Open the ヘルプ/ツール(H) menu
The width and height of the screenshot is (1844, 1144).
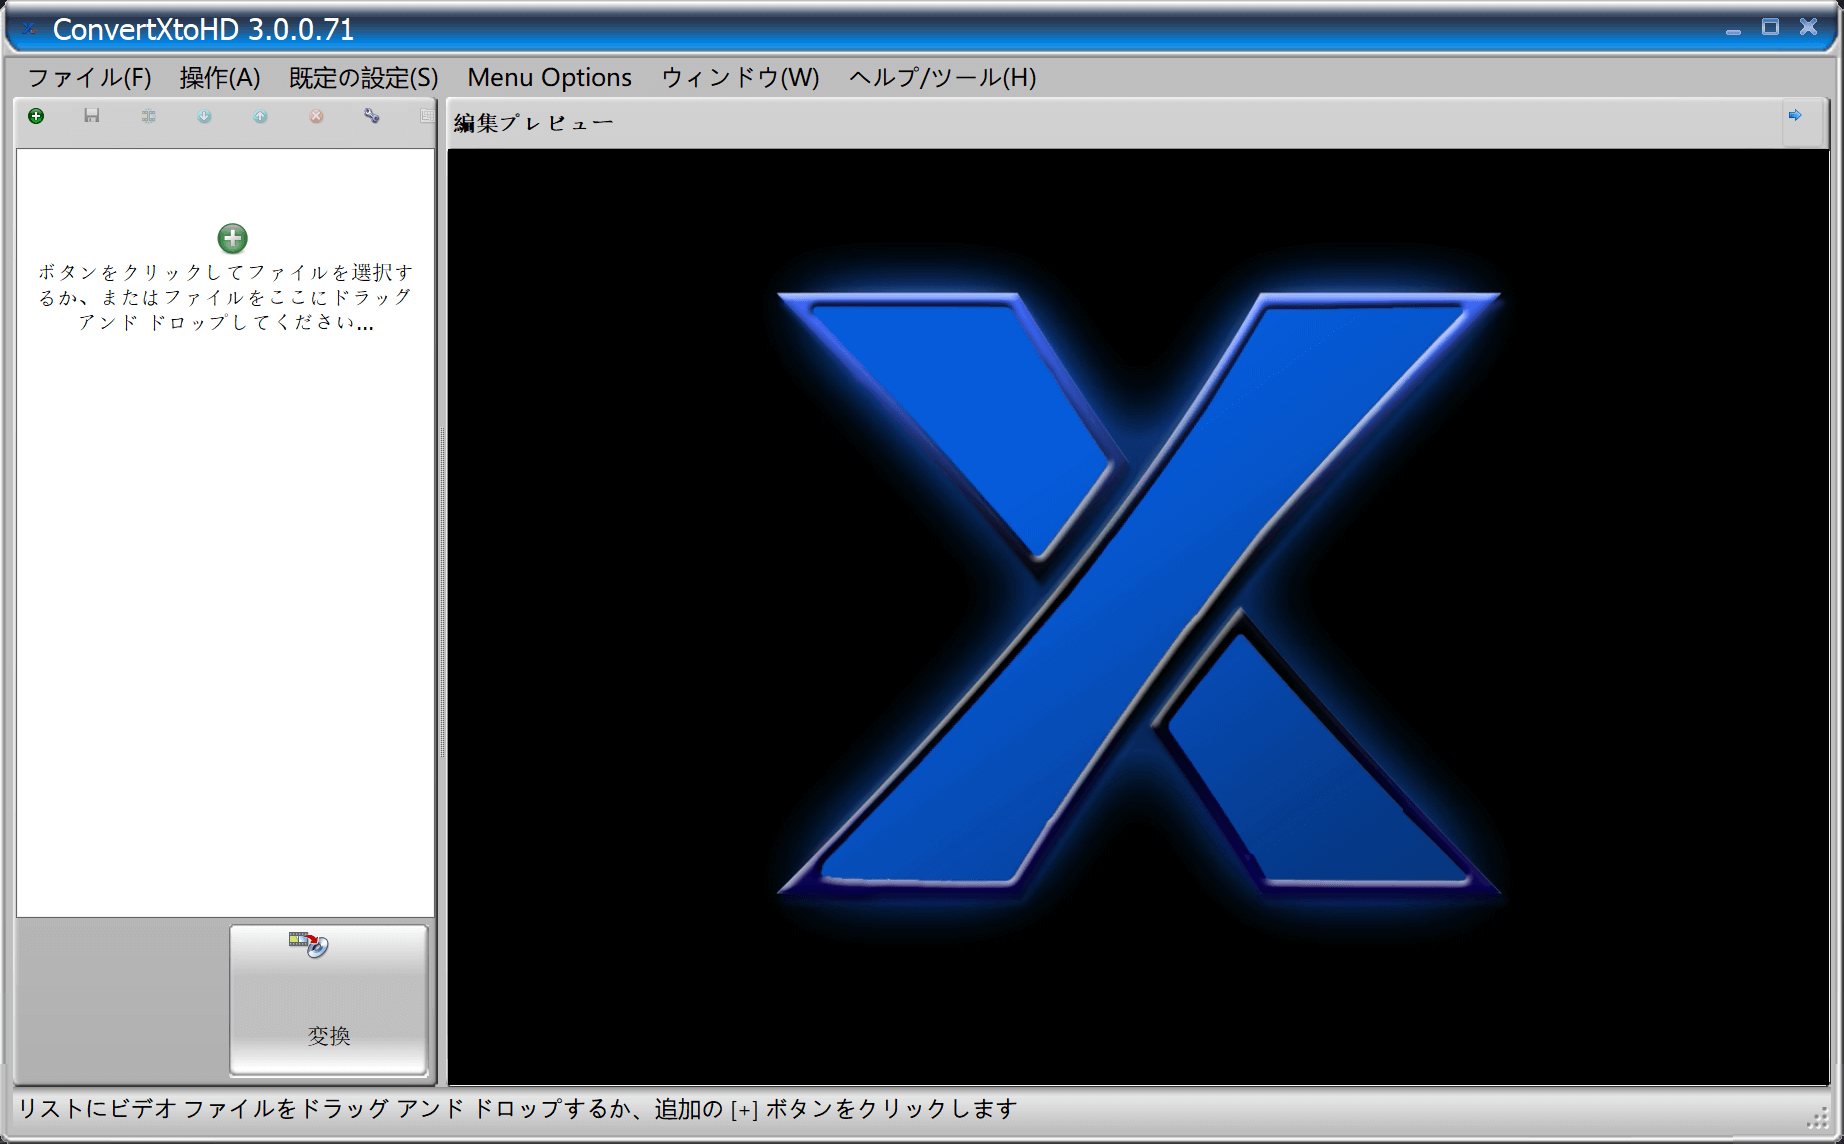[x=942, y=77]
